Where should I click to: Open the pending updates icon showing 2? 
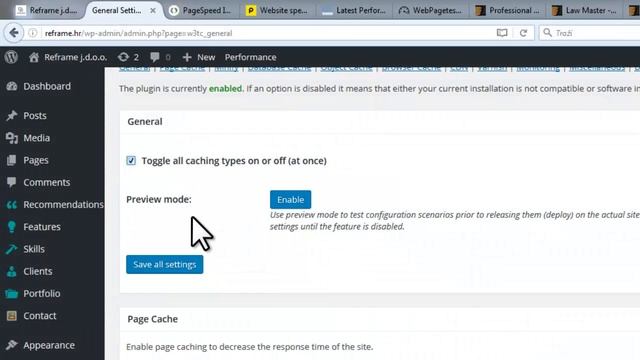coord(123,58)
